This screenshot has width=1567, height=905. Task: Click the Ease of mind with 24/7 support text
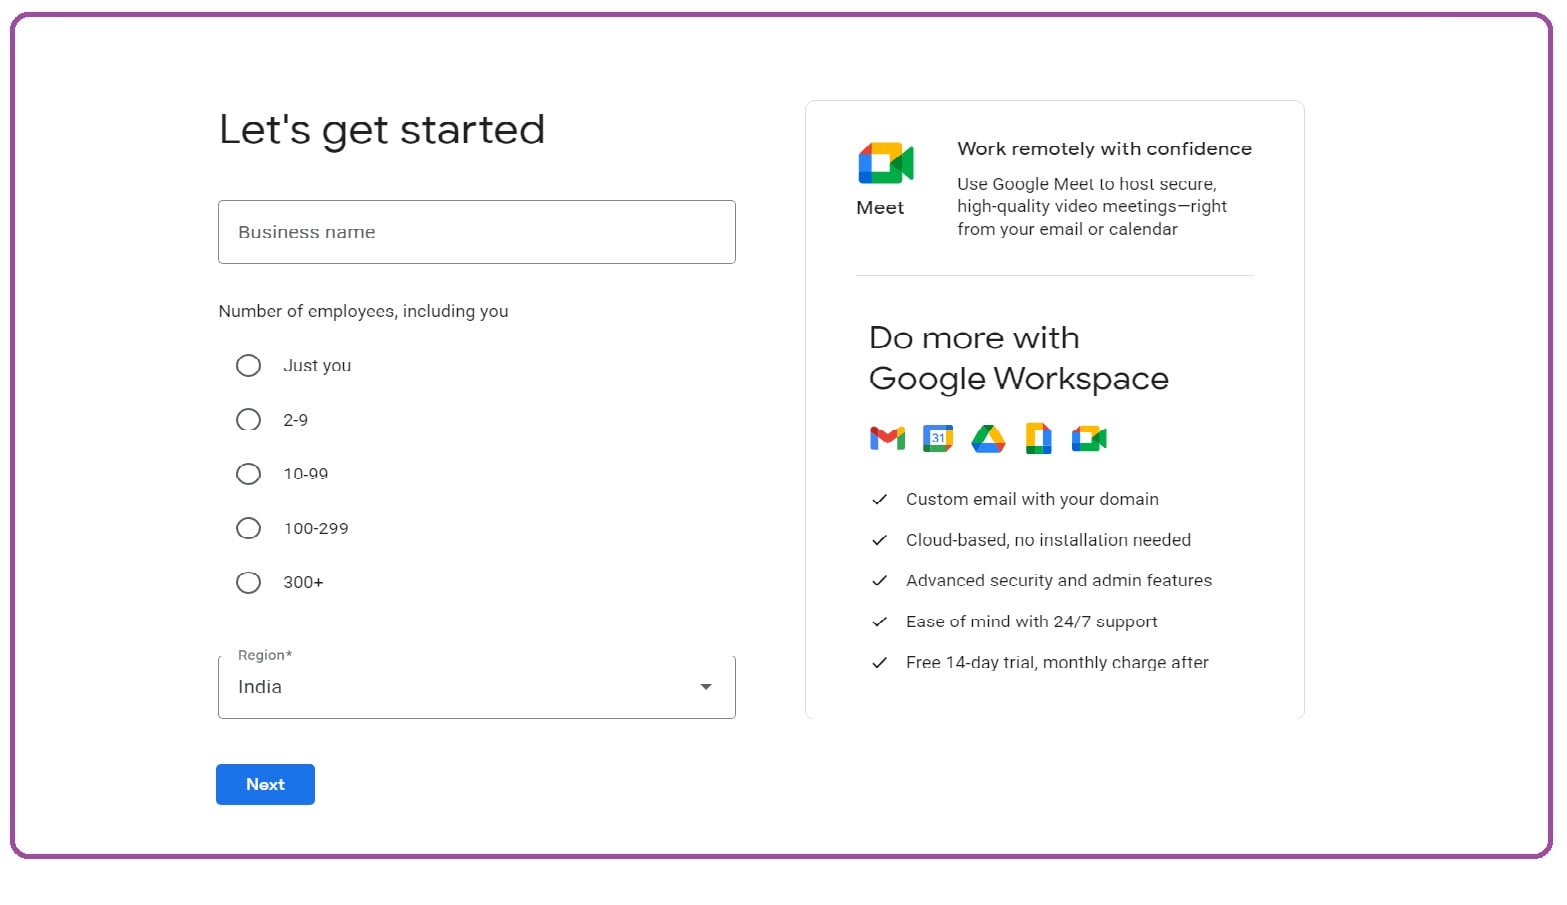click(x=1031, y=621)
